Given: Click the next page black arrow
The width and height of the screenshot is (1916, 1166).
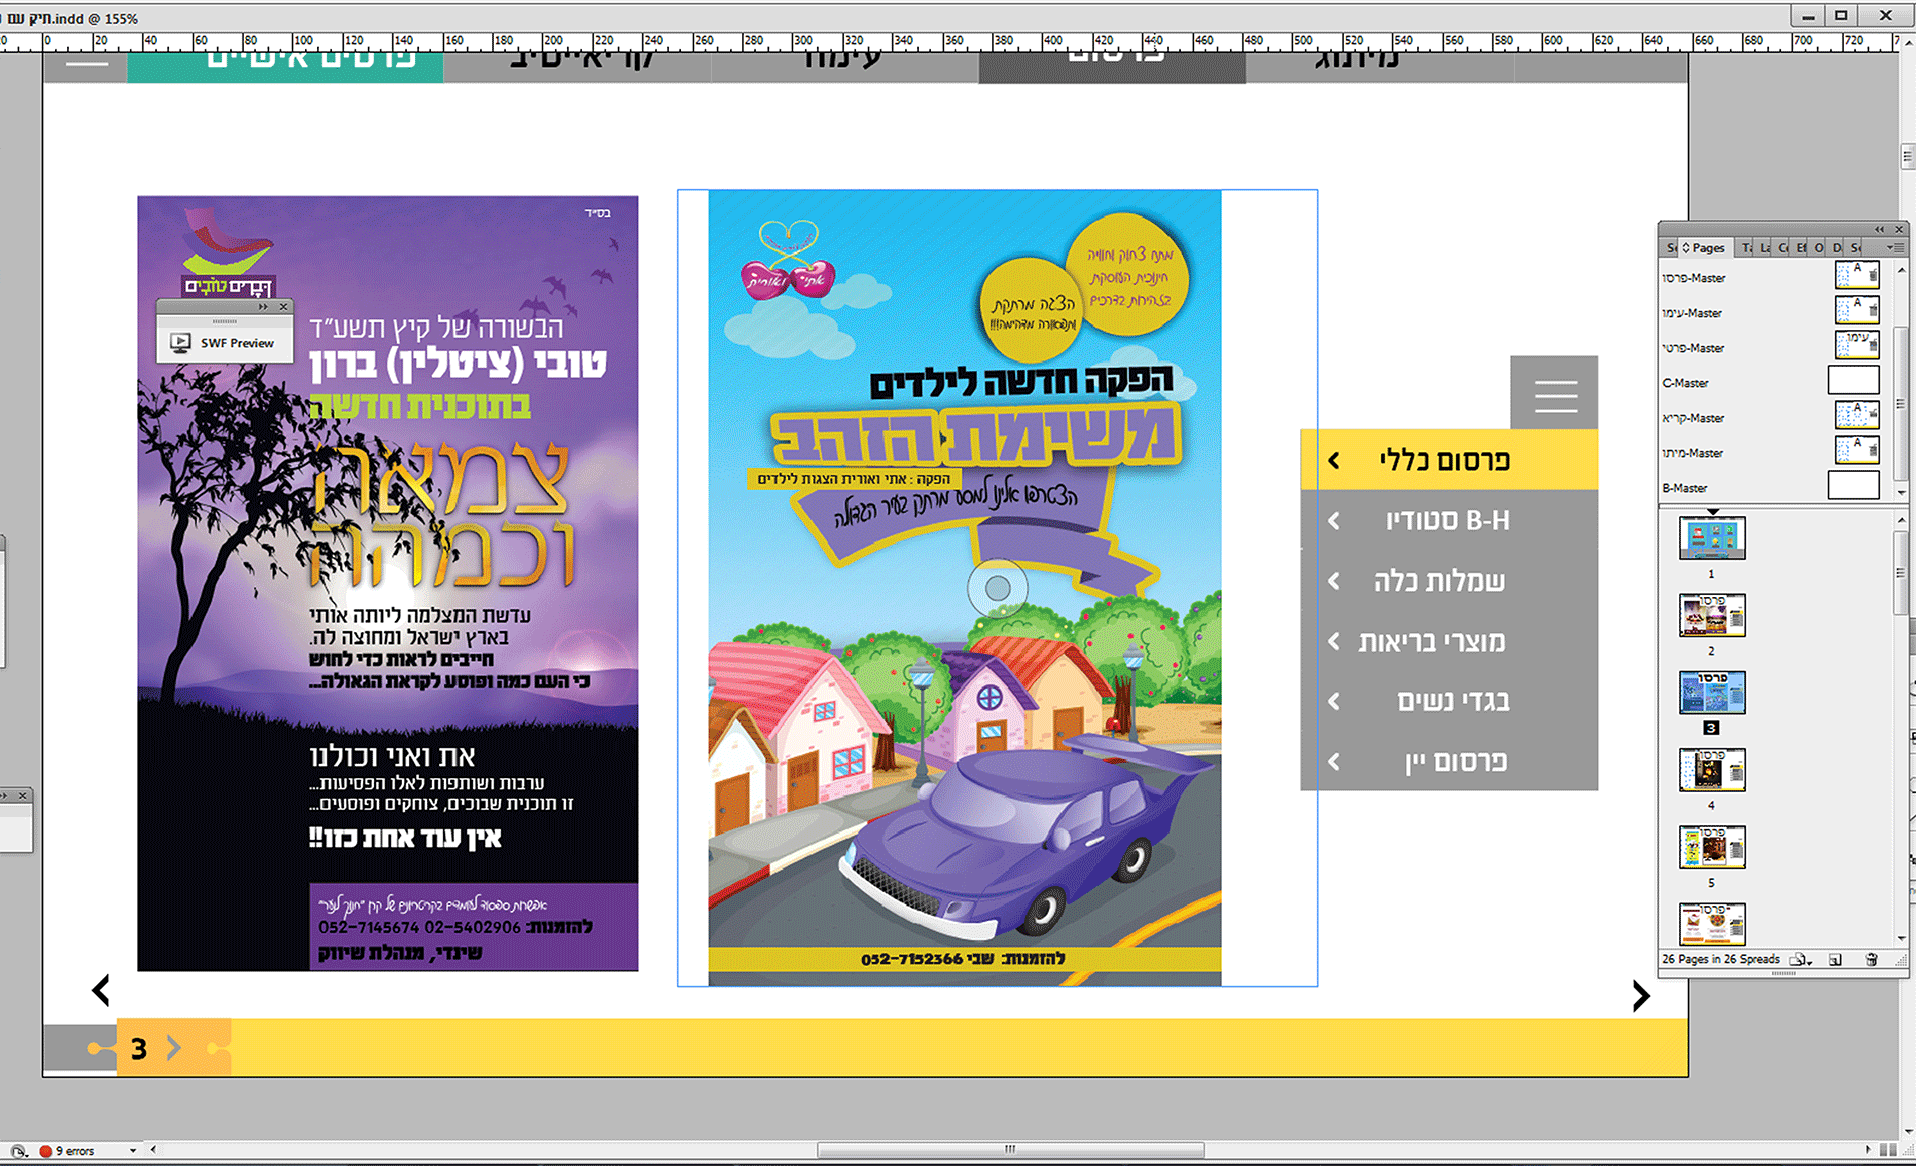Looking at the screenshot, I should [1640, 995].
